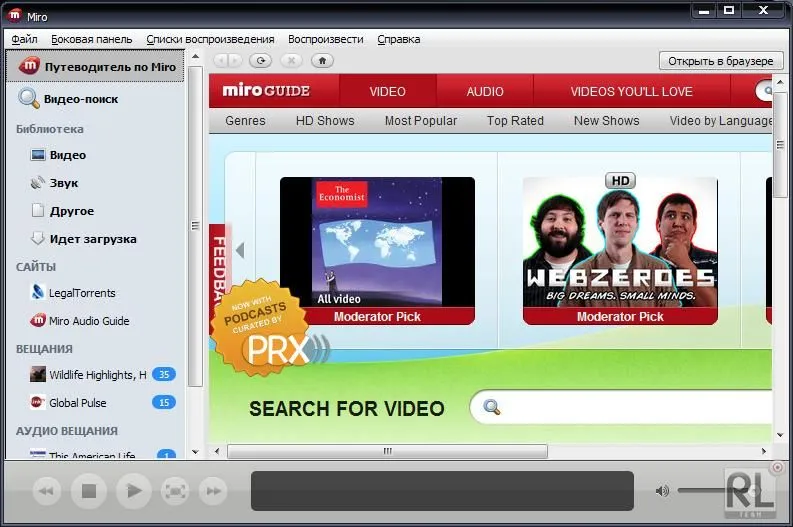This screenshot has width=793, height=527.
Task: Switch to the AUDIO tab
Action: point(485,92)
